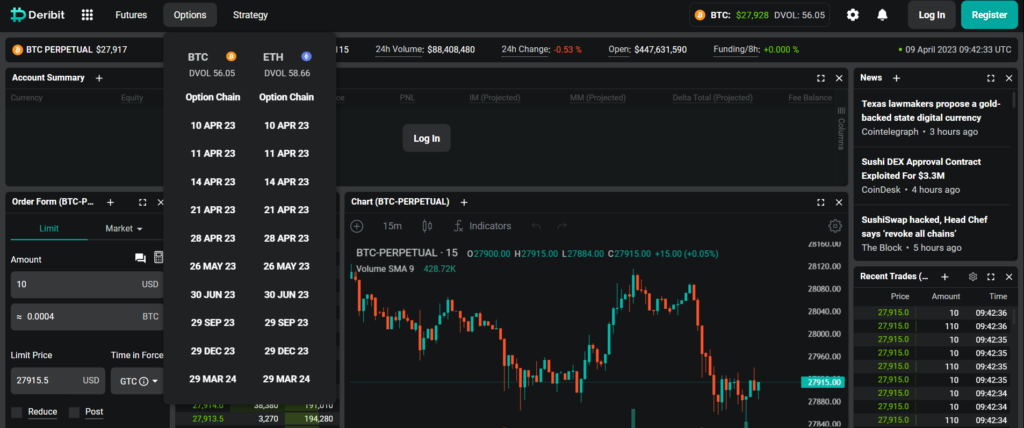Select ETH 30 JUN 23 expiry
1024x428 pixels.
tap(287, 295)
